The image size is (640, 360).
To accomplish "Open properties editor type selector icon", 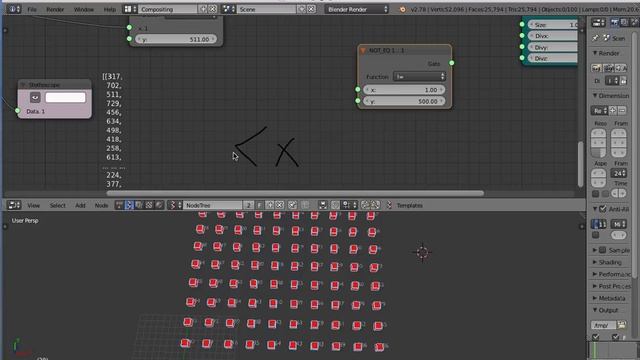I will pos(598,23).
